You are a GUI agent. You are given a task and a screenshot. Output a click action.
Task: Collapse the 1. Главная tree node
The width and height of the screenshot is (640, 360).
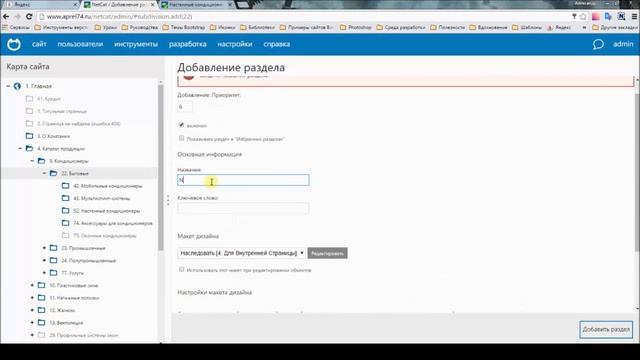(x=8, y=86)
